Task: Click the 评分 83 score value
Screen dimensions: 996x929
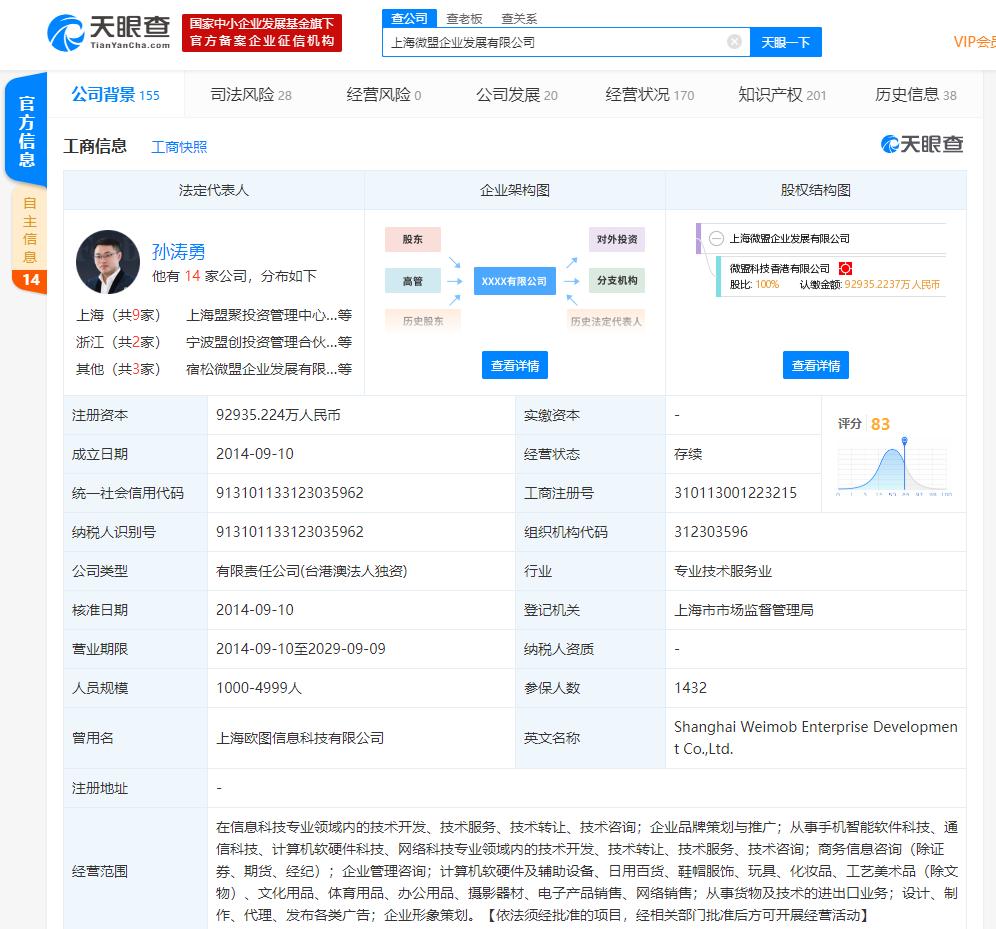Action: 880,424
